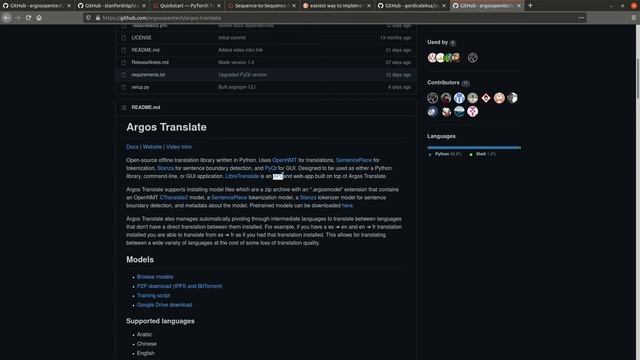This screenshot has height=360, width=640.
Task: Go back with the browser back arrow
Action: pyautogui.click(x=7, y=18)
